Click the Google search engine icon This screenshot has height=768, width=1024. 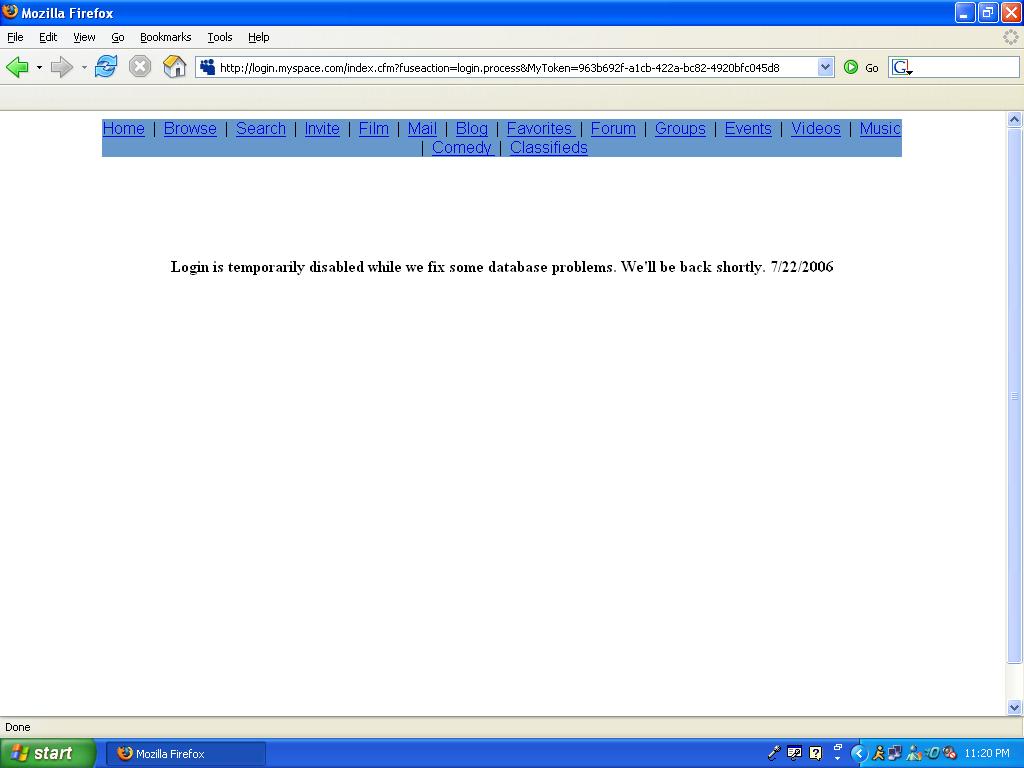click(x=901, y=67)
